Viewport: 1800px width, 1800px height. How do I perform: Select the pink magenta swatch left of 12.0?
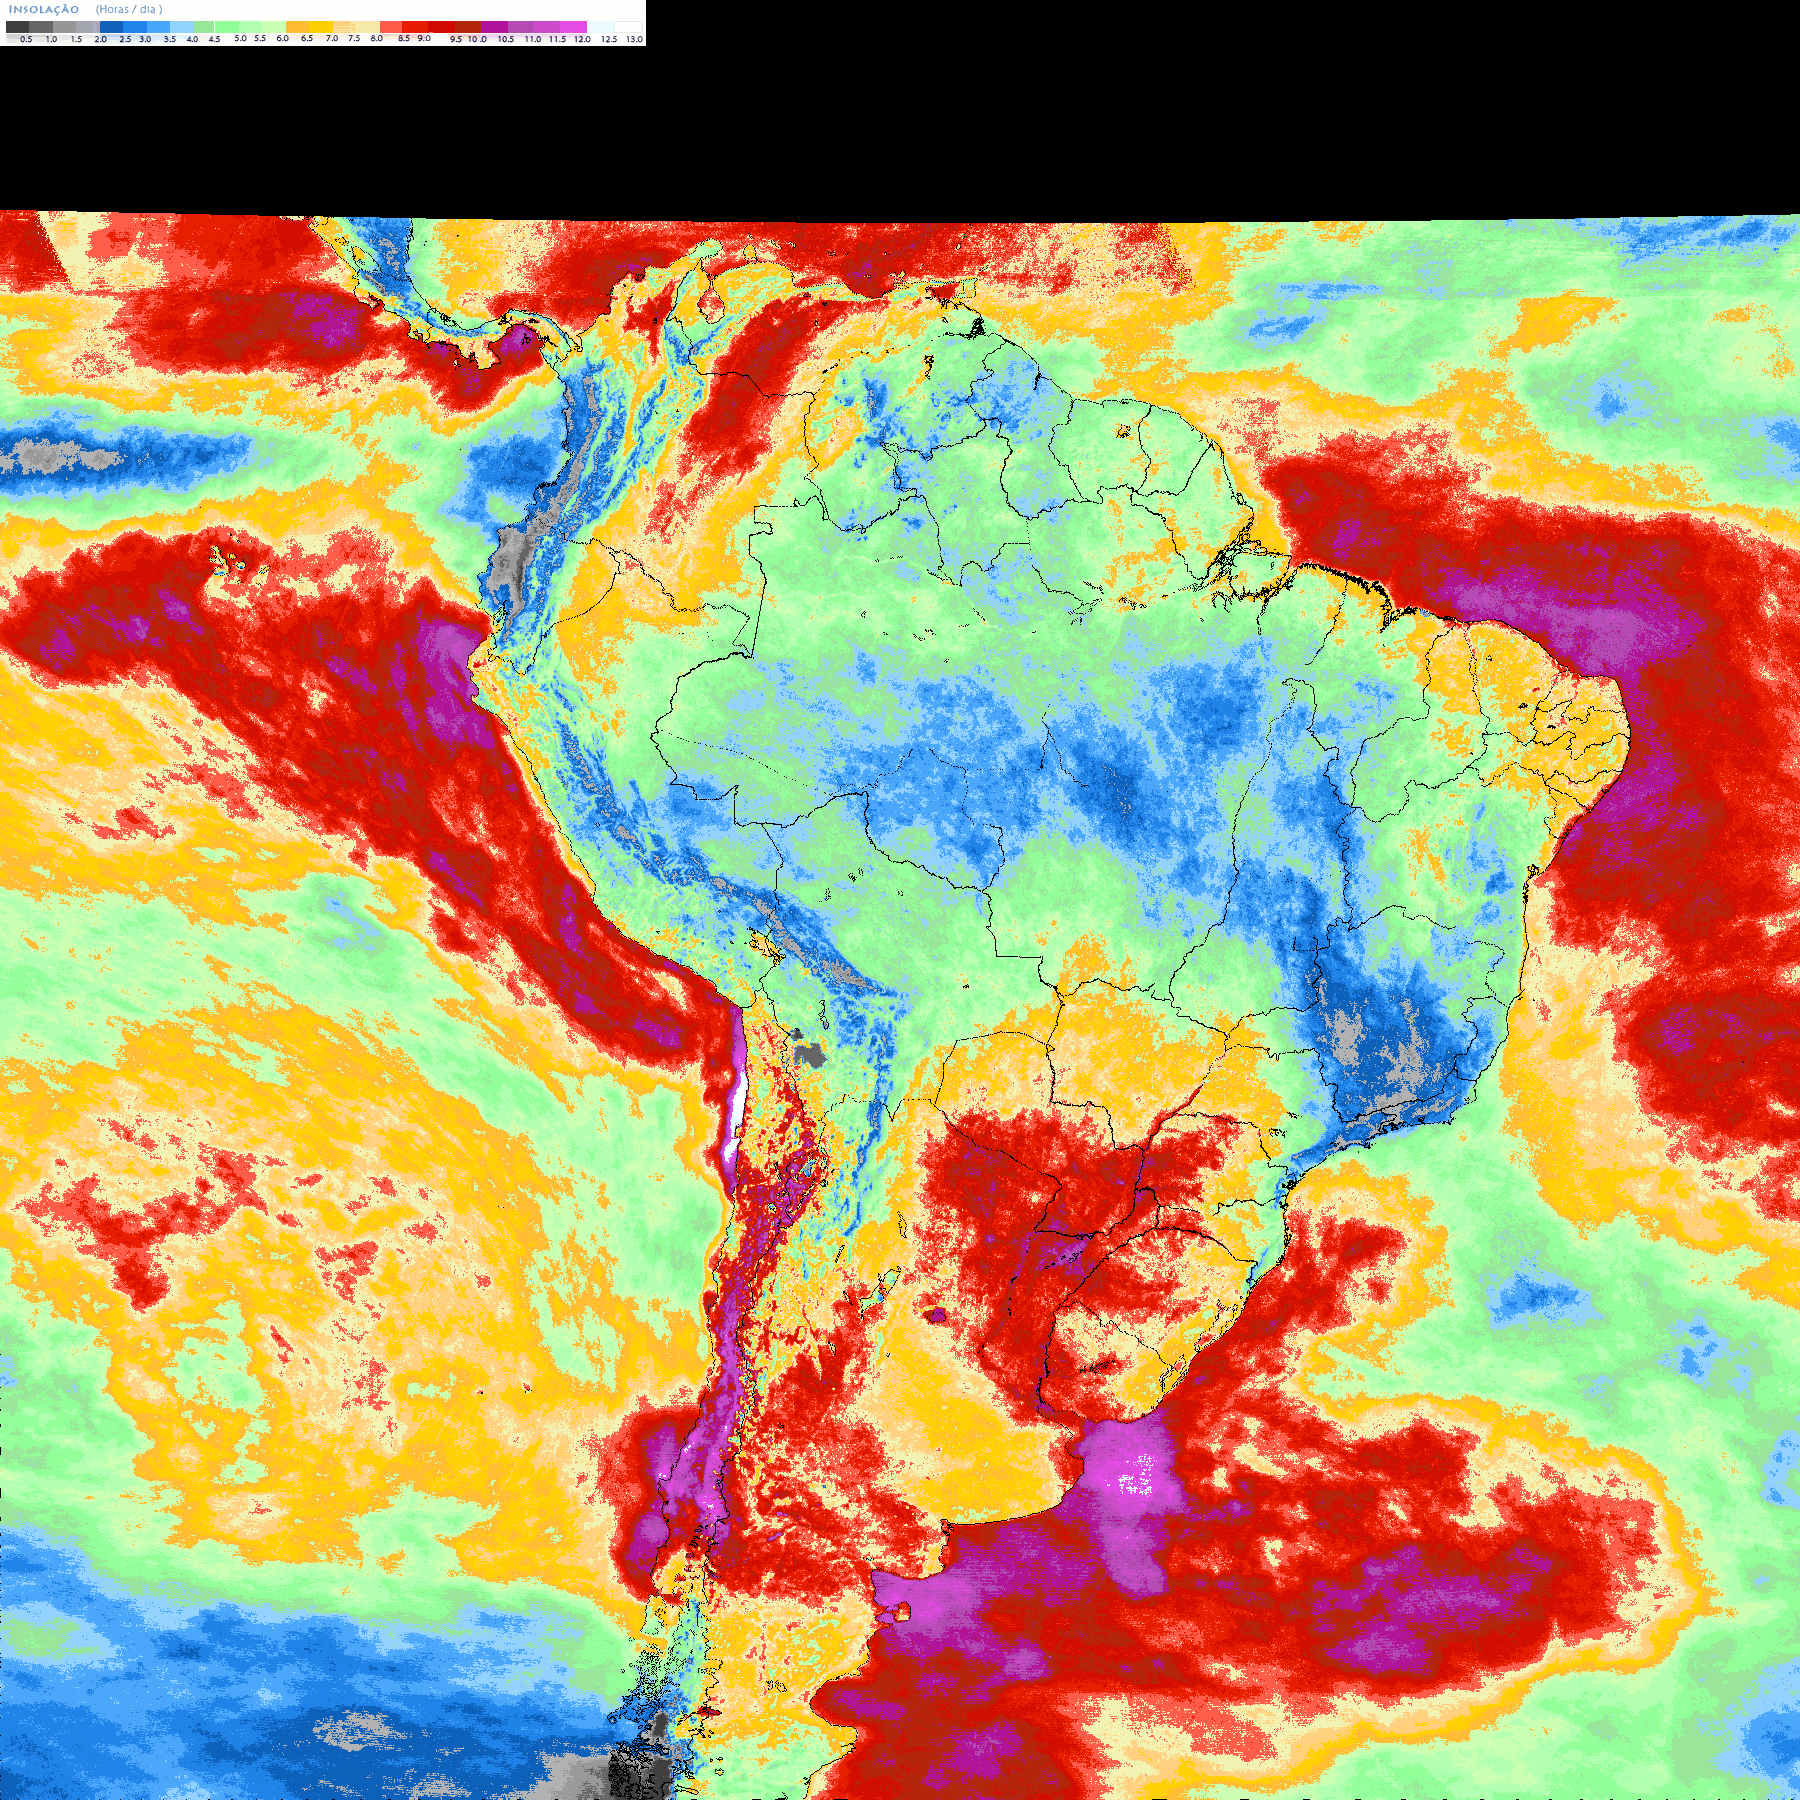[x=573, y=27]
